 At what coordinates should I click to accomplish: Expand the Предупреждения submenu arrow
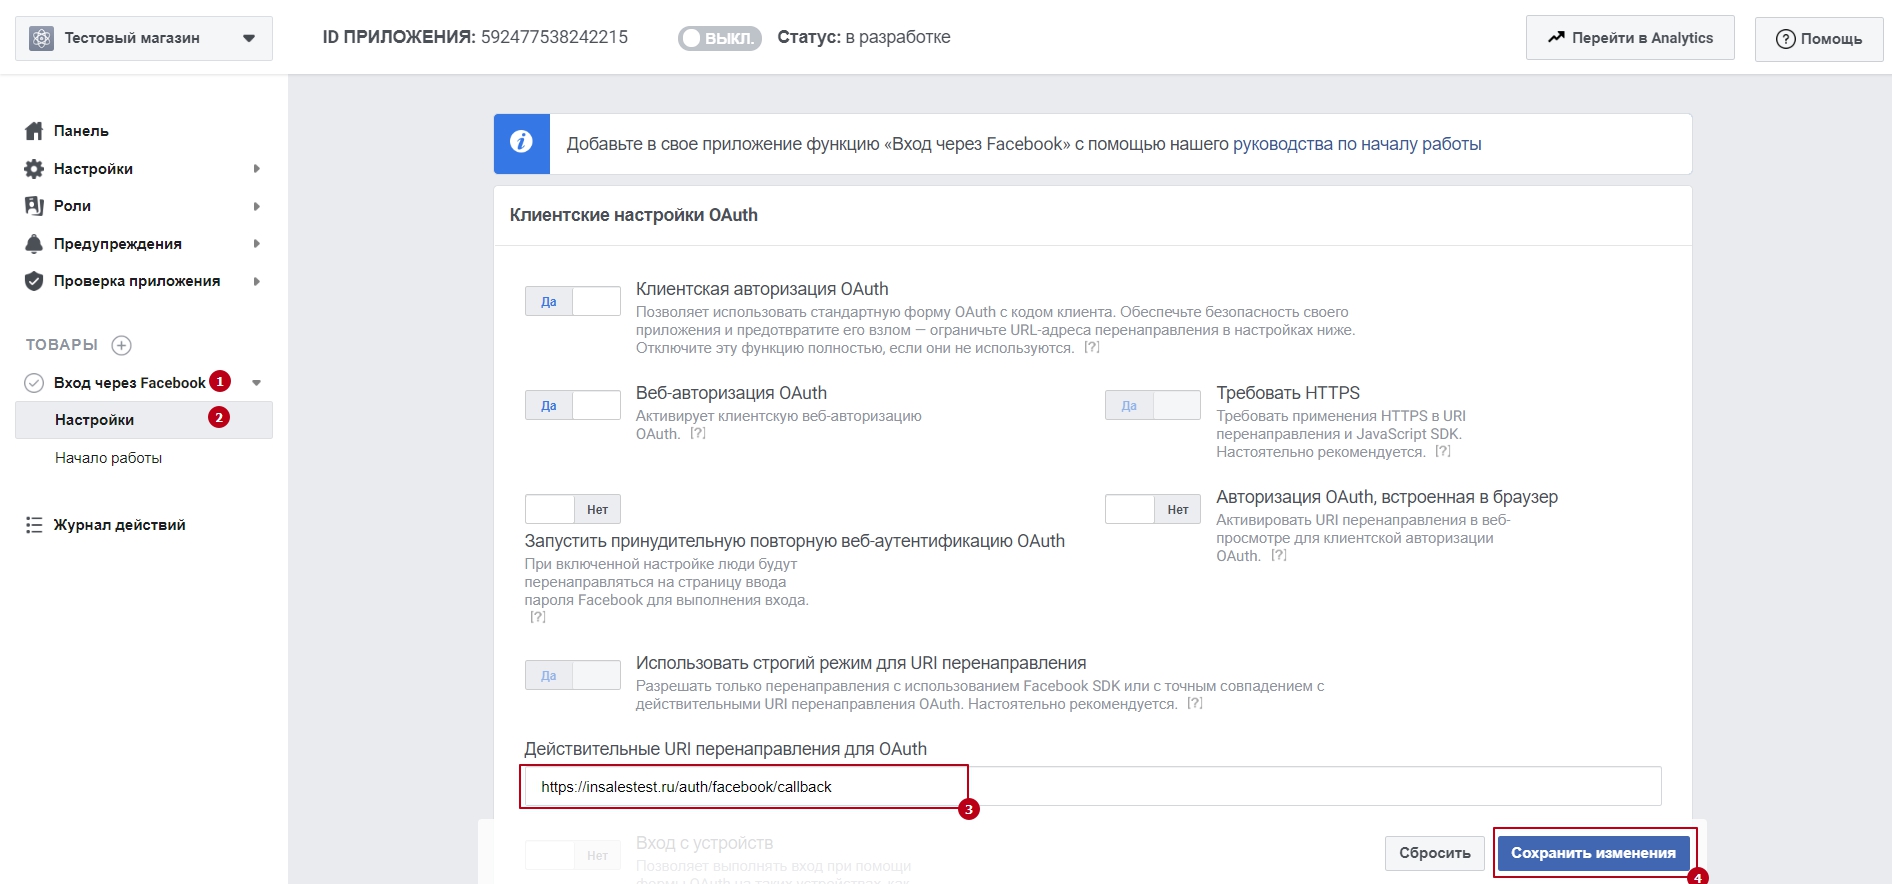pos(257,244)
